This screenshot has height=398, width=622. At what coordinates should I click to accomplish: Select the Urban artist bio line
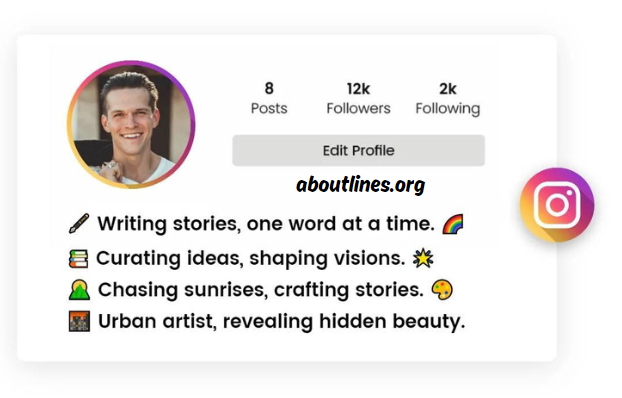[267, 321]
